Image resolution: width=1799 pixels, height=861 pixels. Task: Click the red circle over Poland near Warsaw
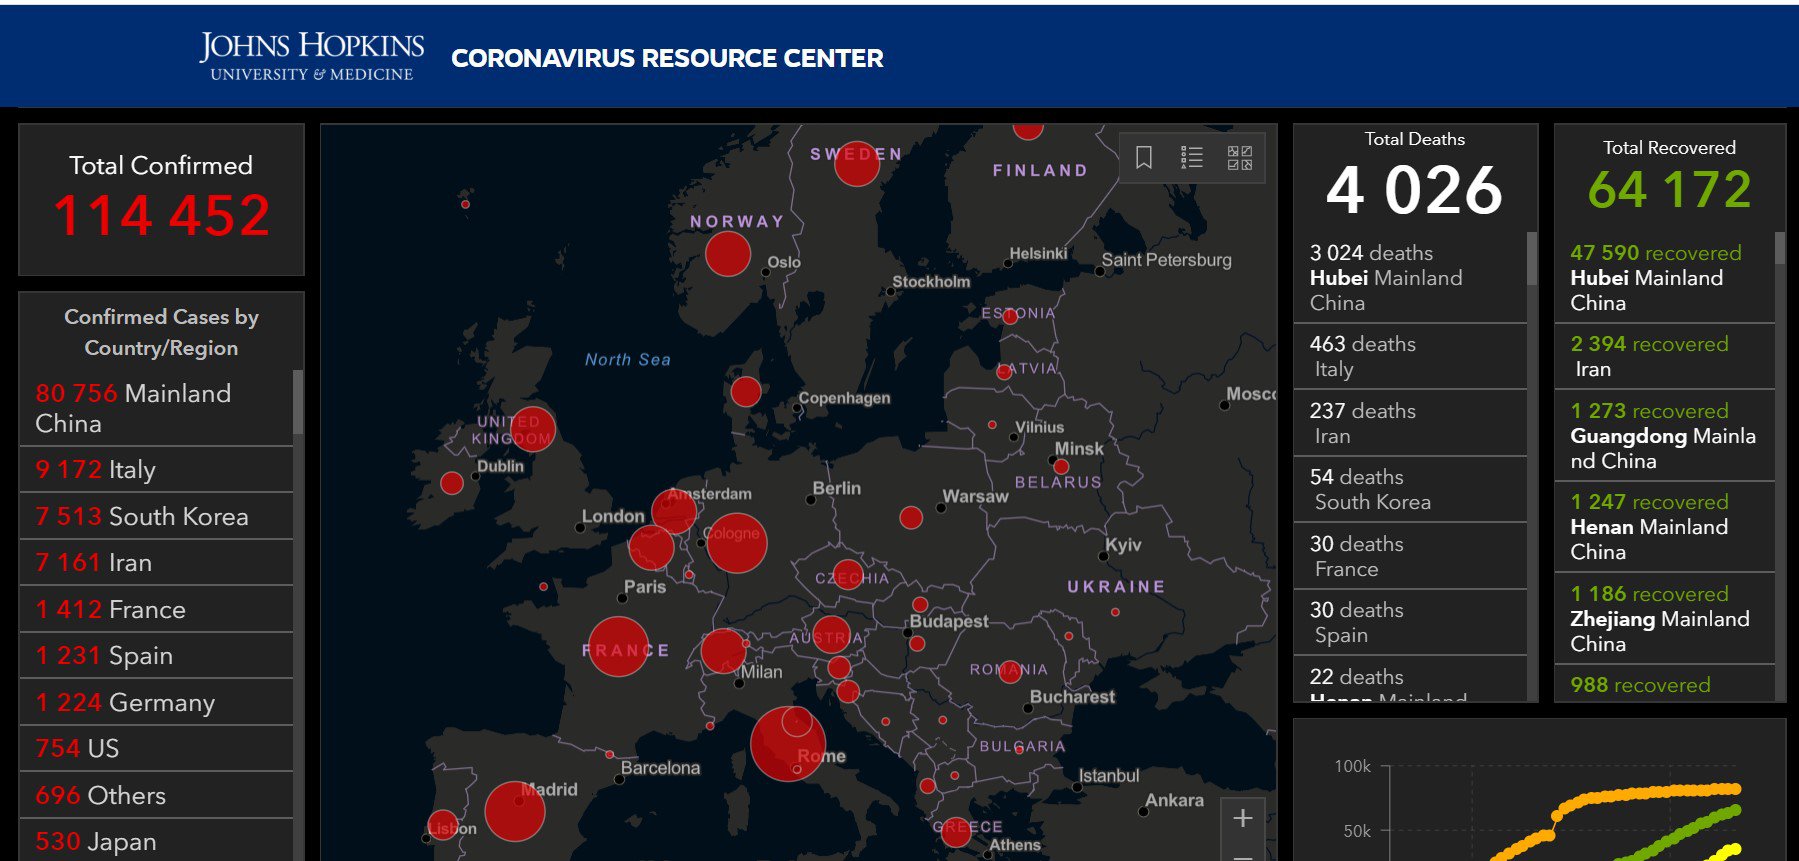coord(911,517)
